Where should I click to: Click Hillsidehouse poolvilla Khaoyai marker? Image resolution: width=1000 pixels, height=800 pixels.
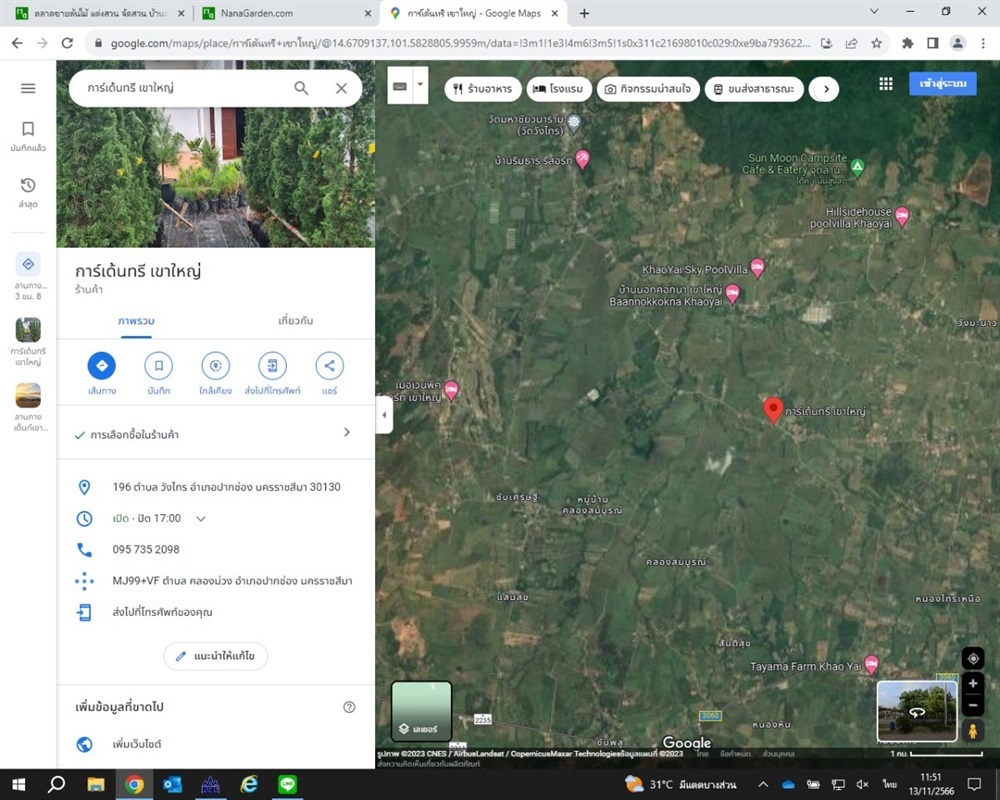click(902, 216)
